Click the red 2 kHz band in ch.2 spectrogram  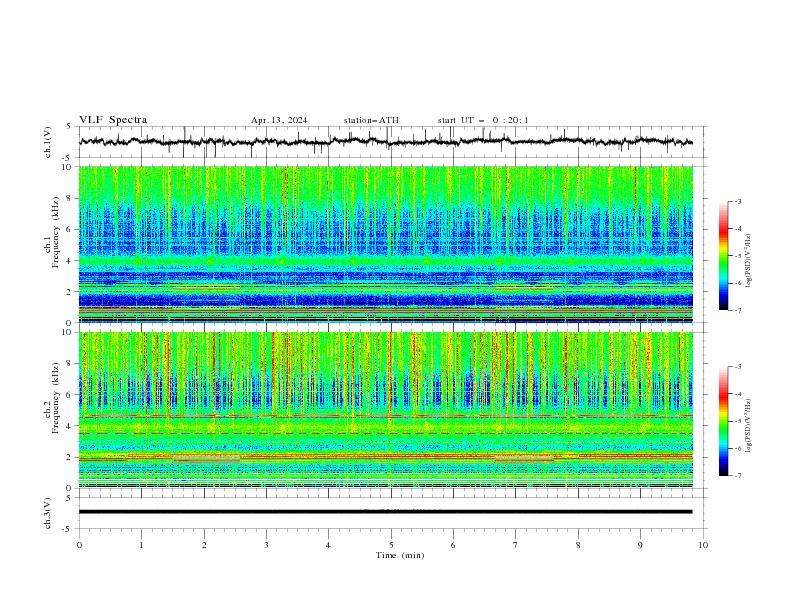tap(386, 456)
